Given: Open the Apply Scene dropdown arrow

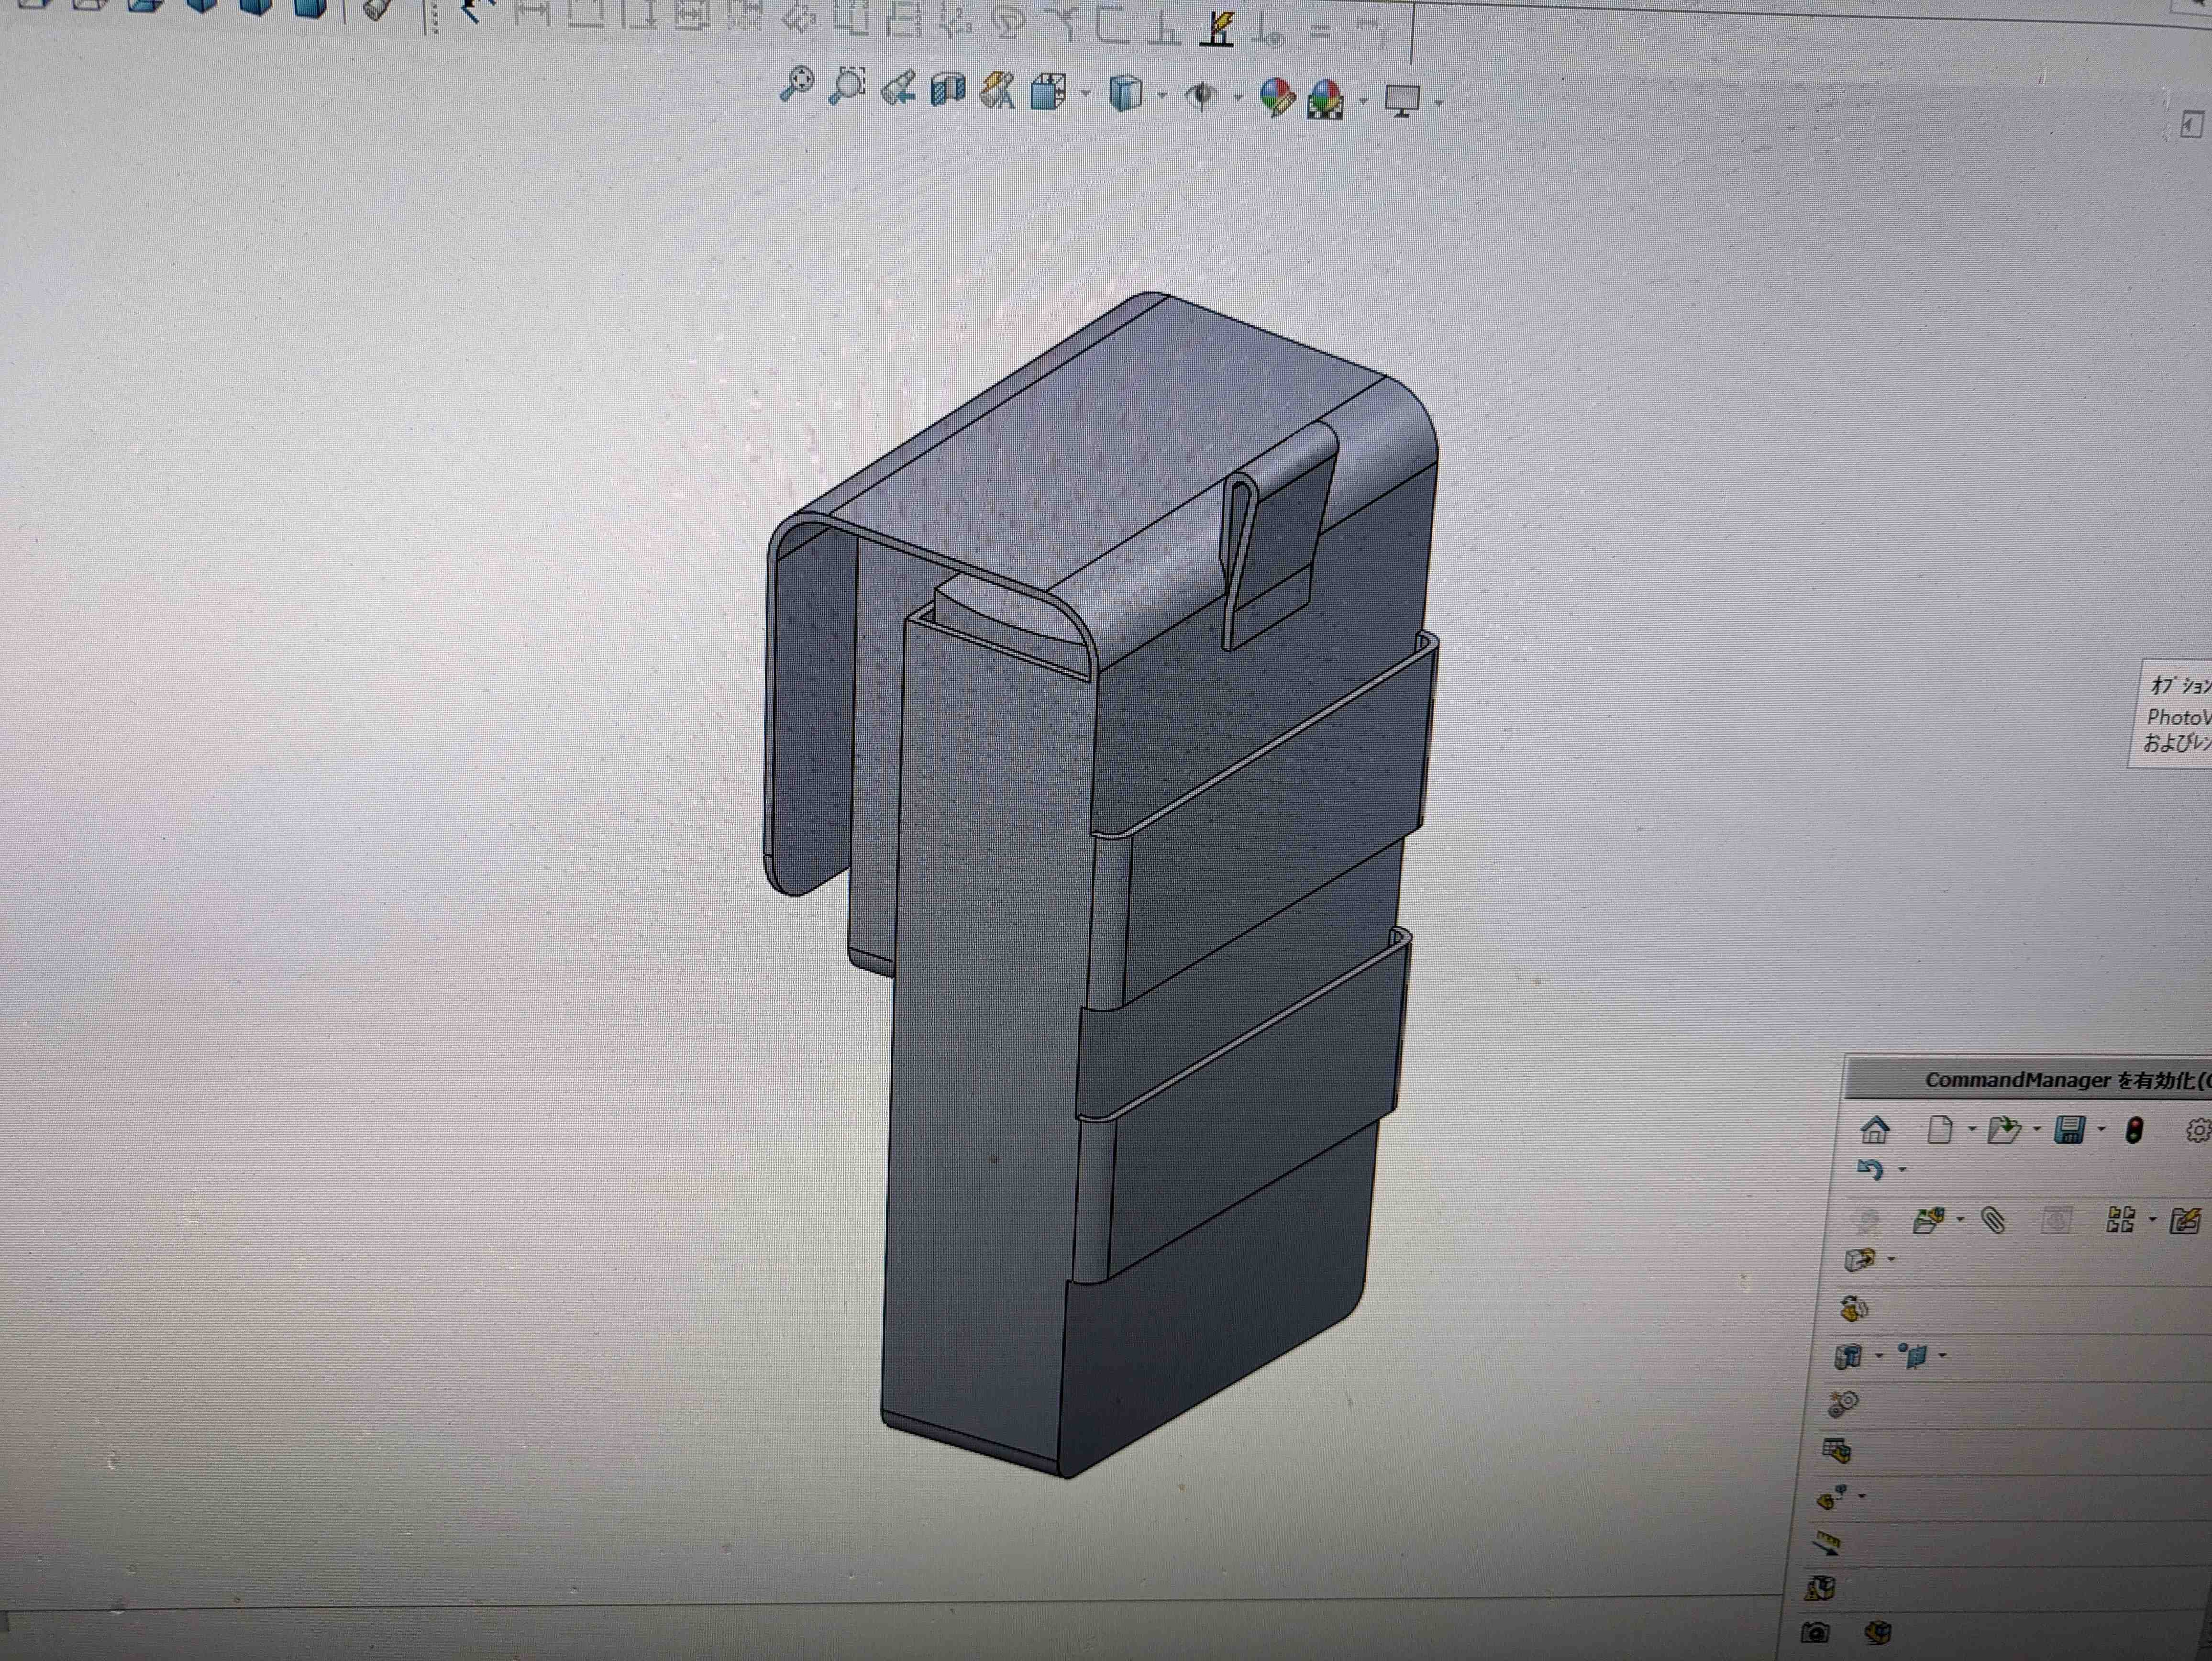Looking at the screenshot, I should [x=1363, y=101].
